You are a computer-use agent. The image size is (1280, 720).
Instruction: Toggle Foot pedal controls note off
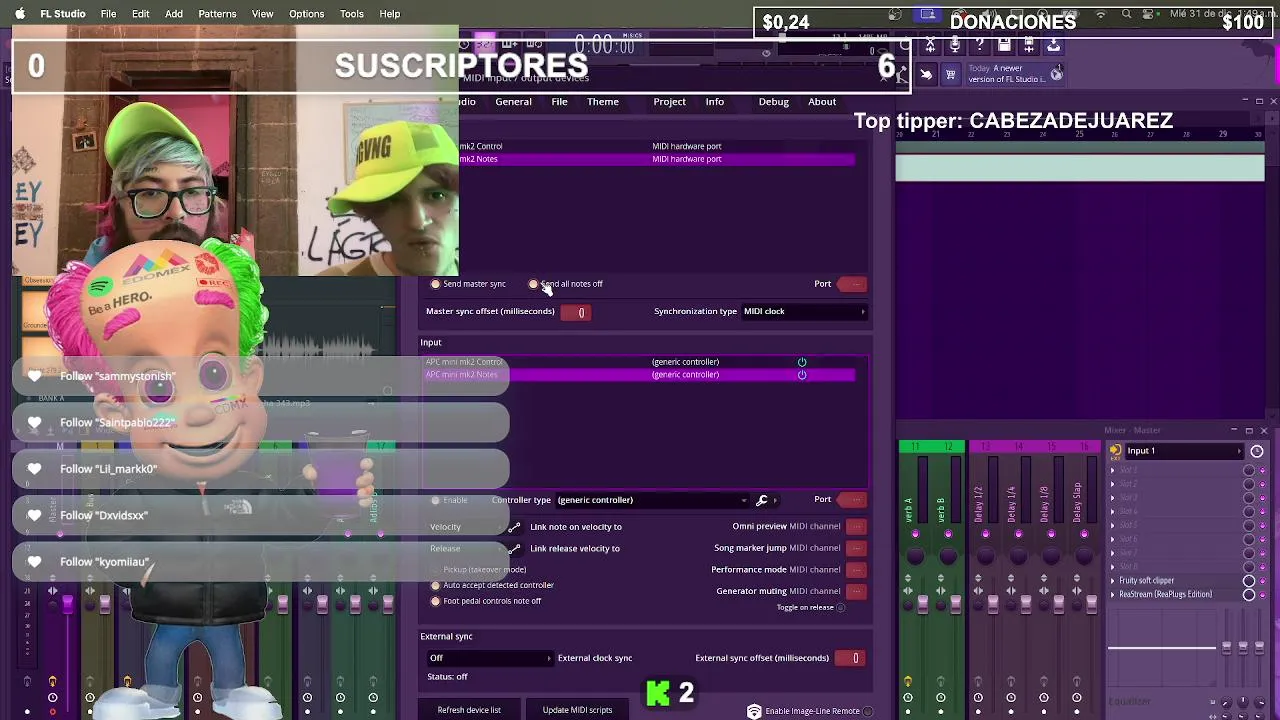435,601
